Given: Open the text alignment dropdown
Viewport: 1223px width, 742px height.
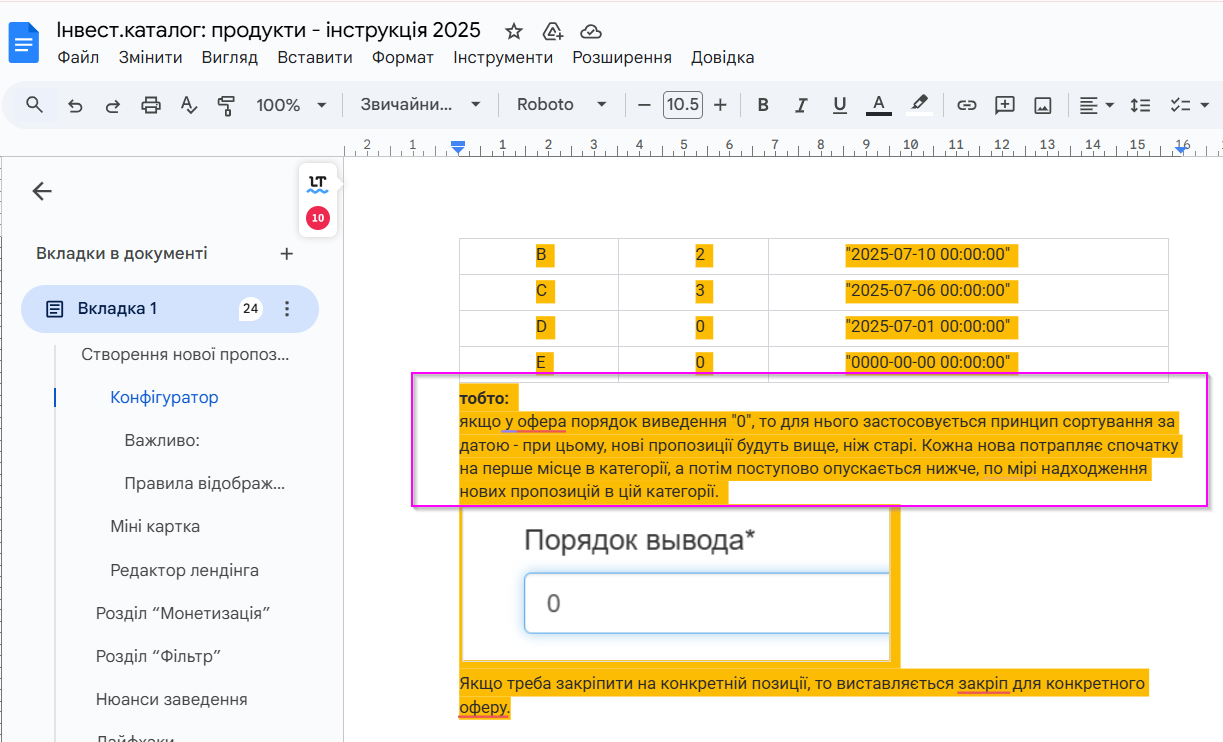Looking at the screenshot, I should click(x=1097, y=105).
